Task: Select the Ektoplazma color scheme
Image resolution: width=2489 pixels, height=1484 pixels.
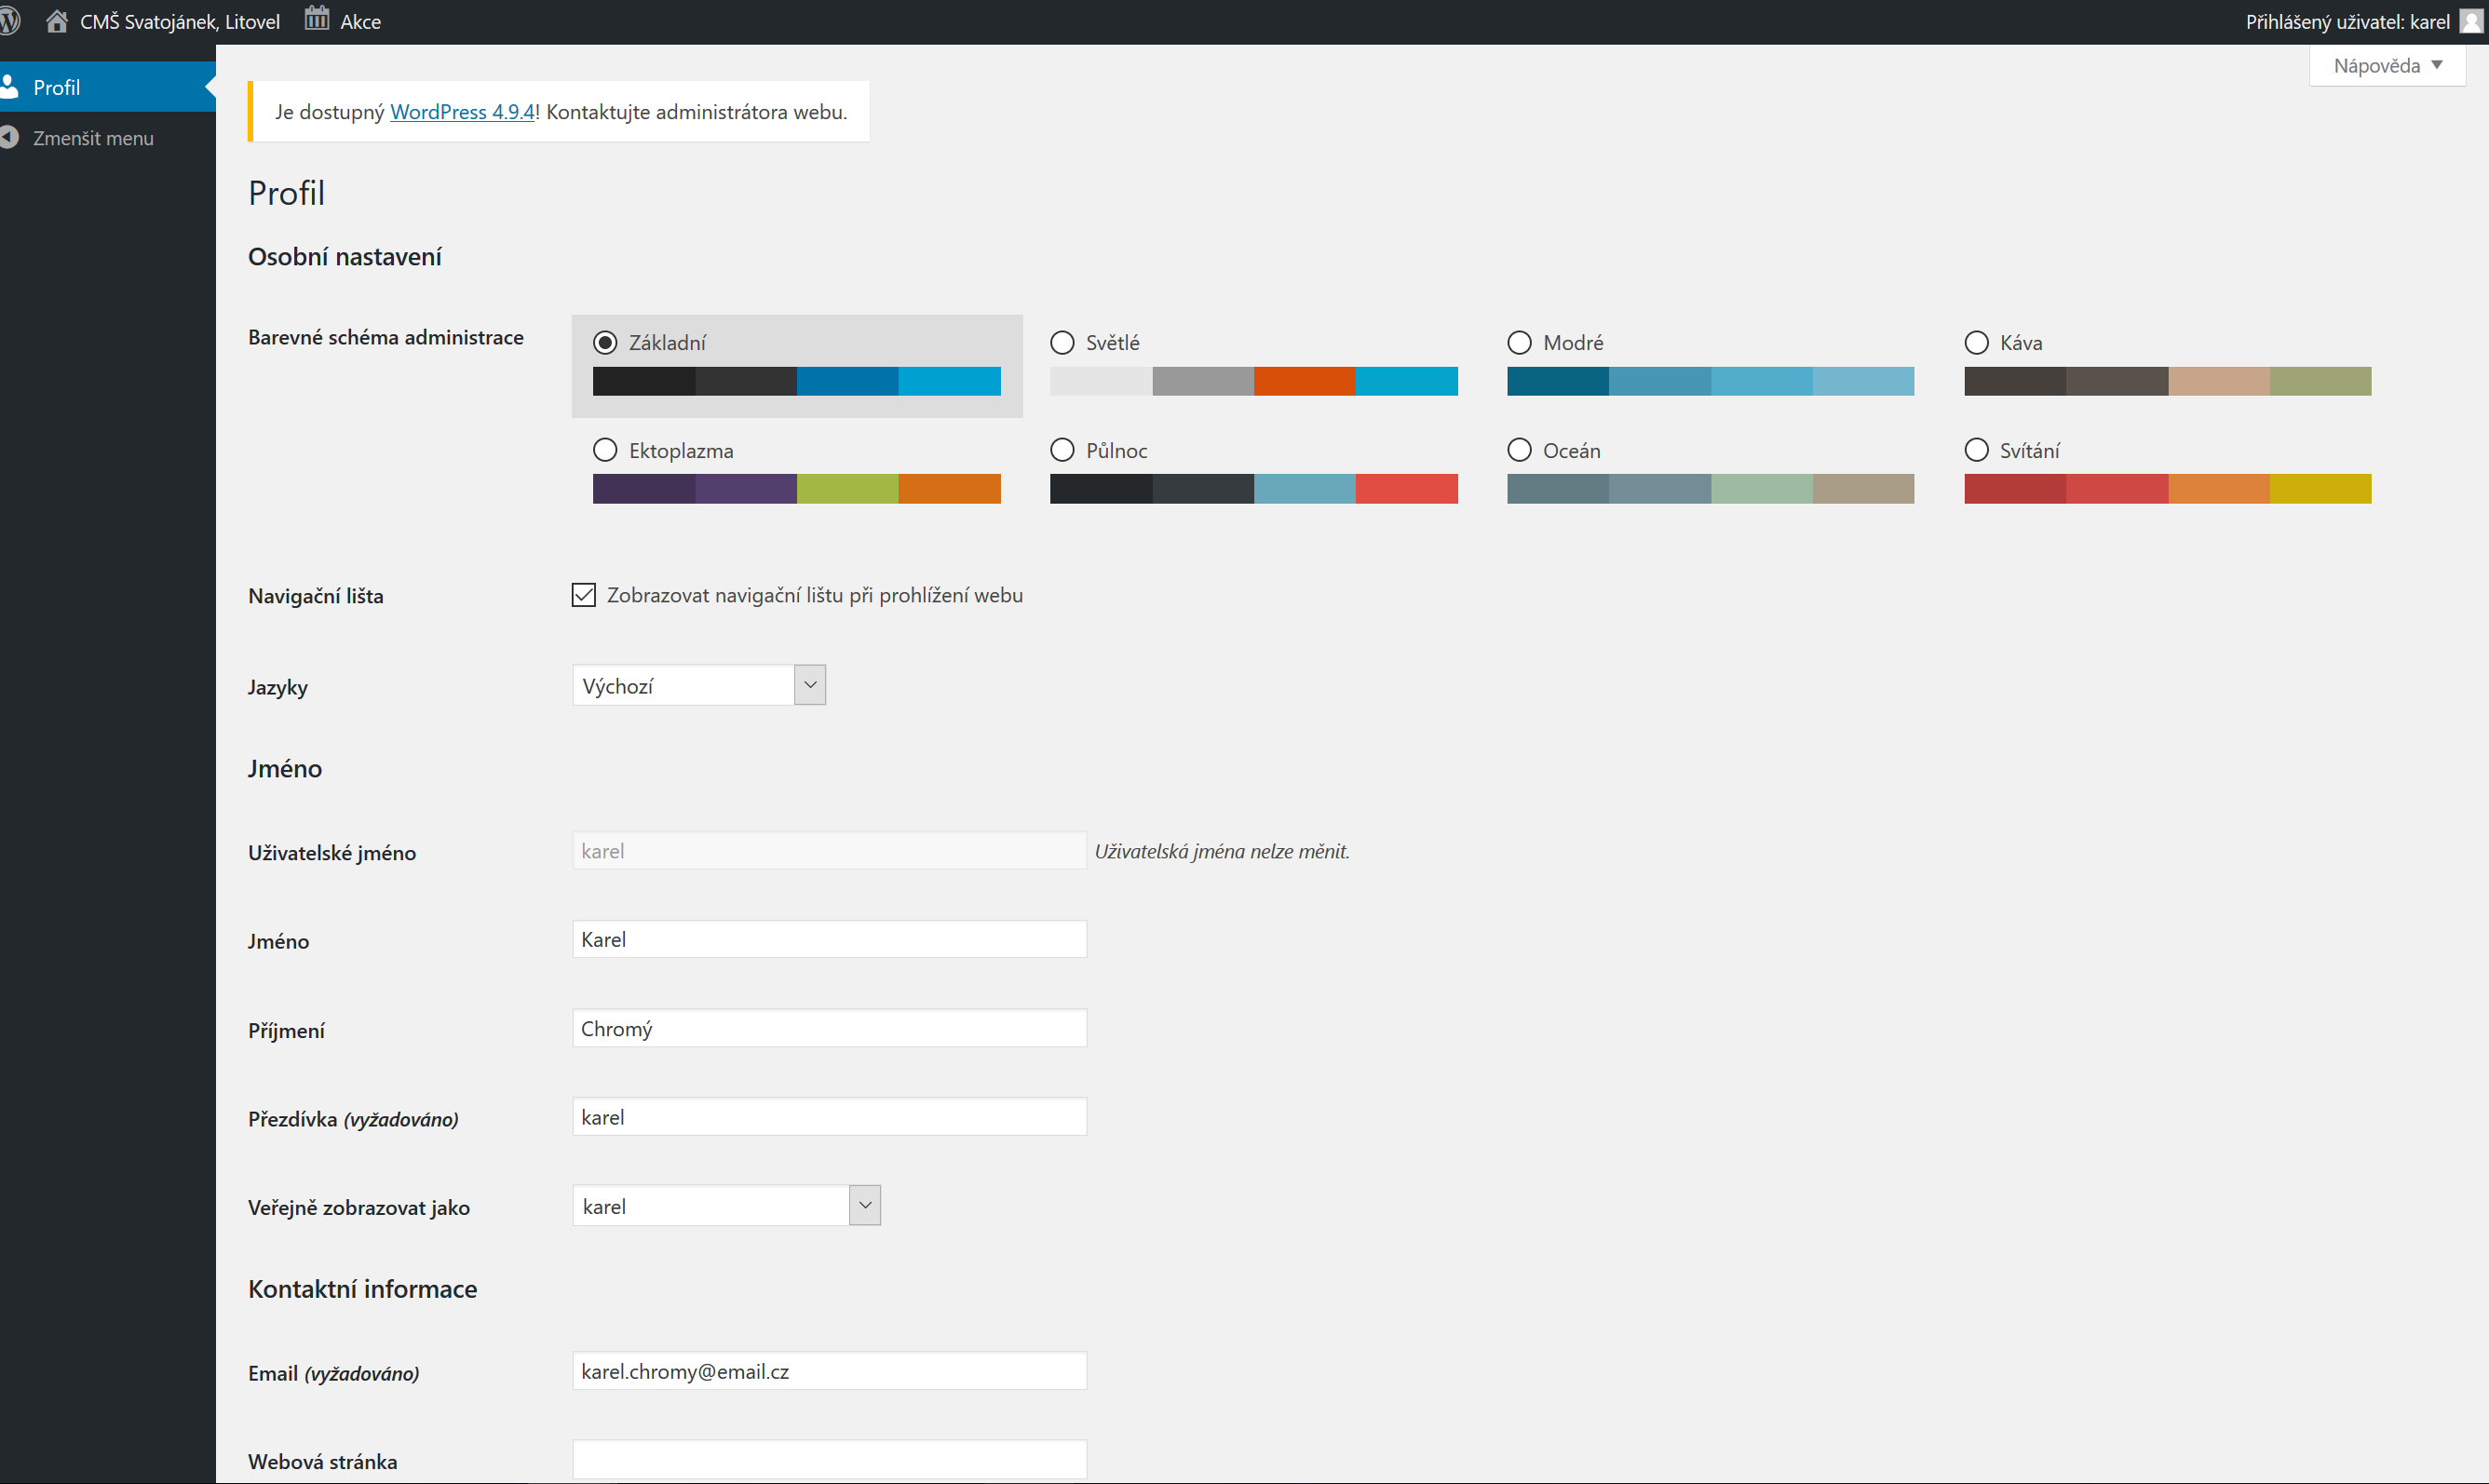Action: pos(605,450)
